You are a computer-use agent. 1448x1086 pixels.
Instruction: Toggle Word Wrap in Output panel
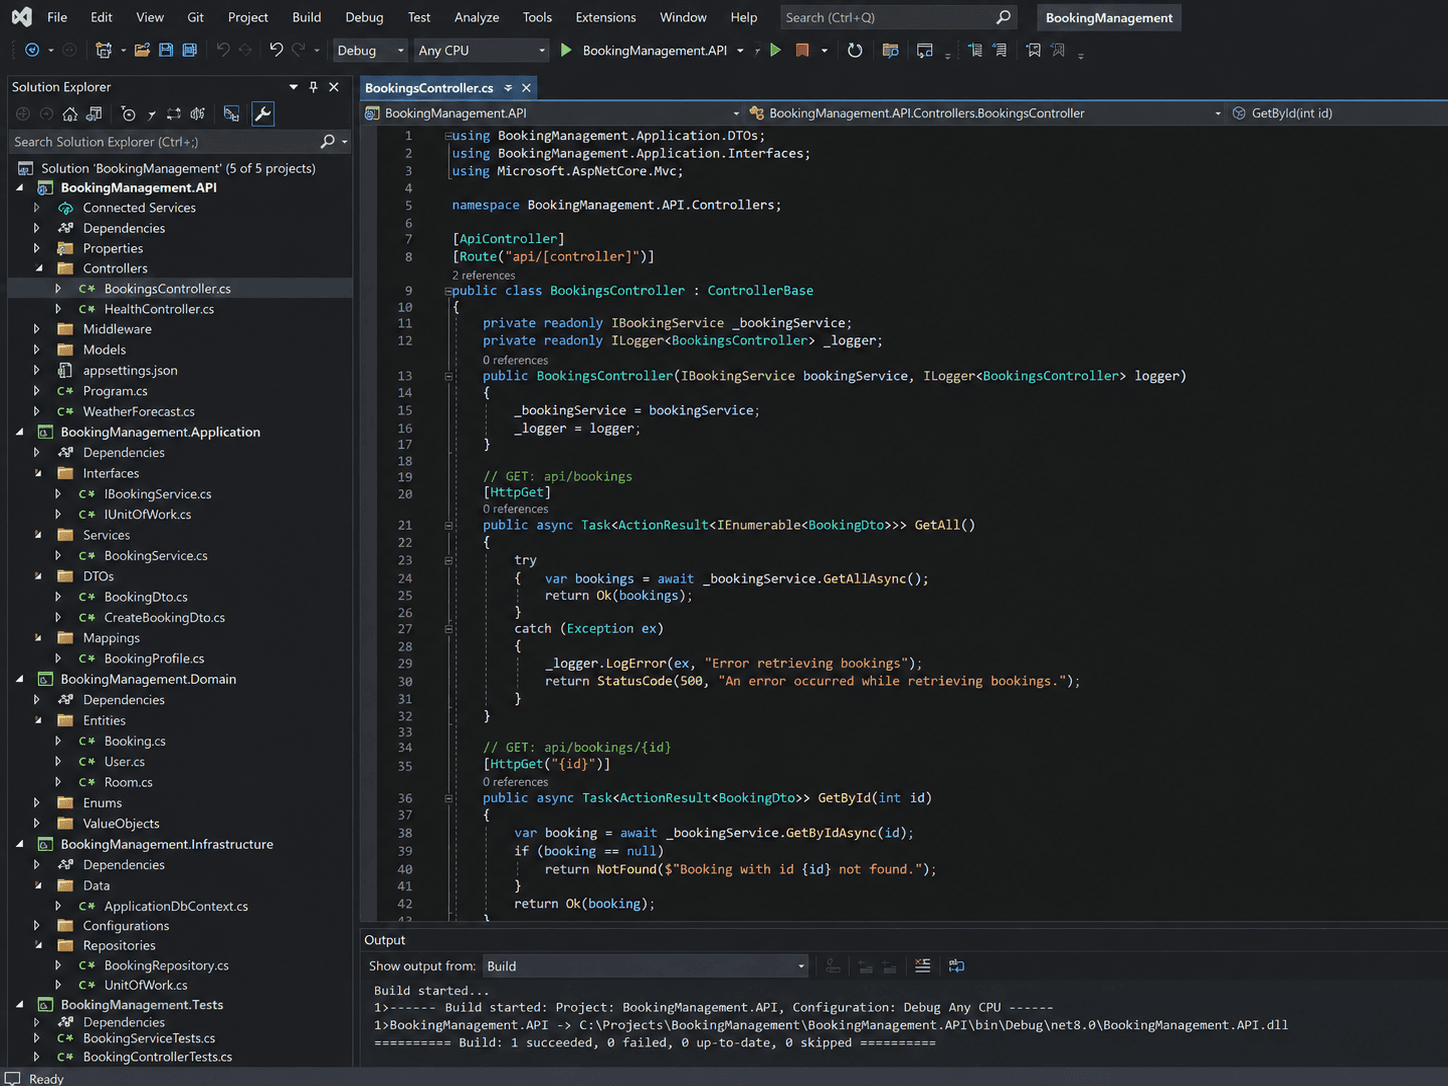pos(956,966)
